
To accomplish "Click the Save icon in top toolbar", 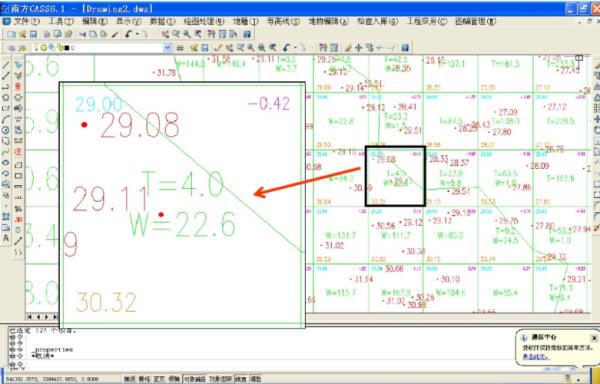I will tap(33, 34).
